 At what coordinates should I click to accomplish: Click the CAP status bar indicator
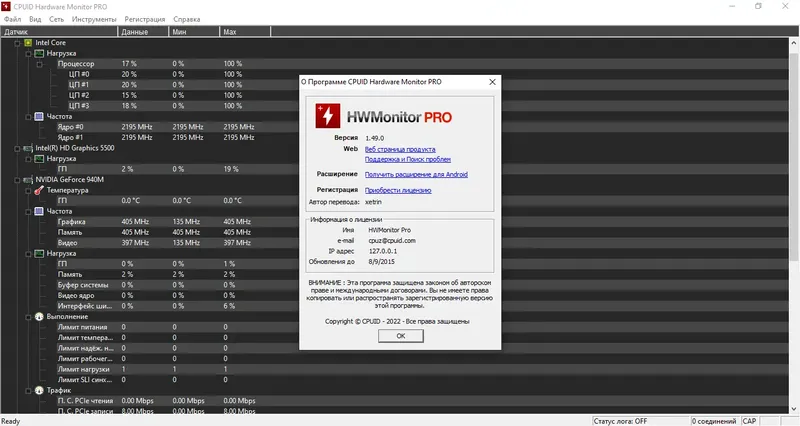(749, 421)
